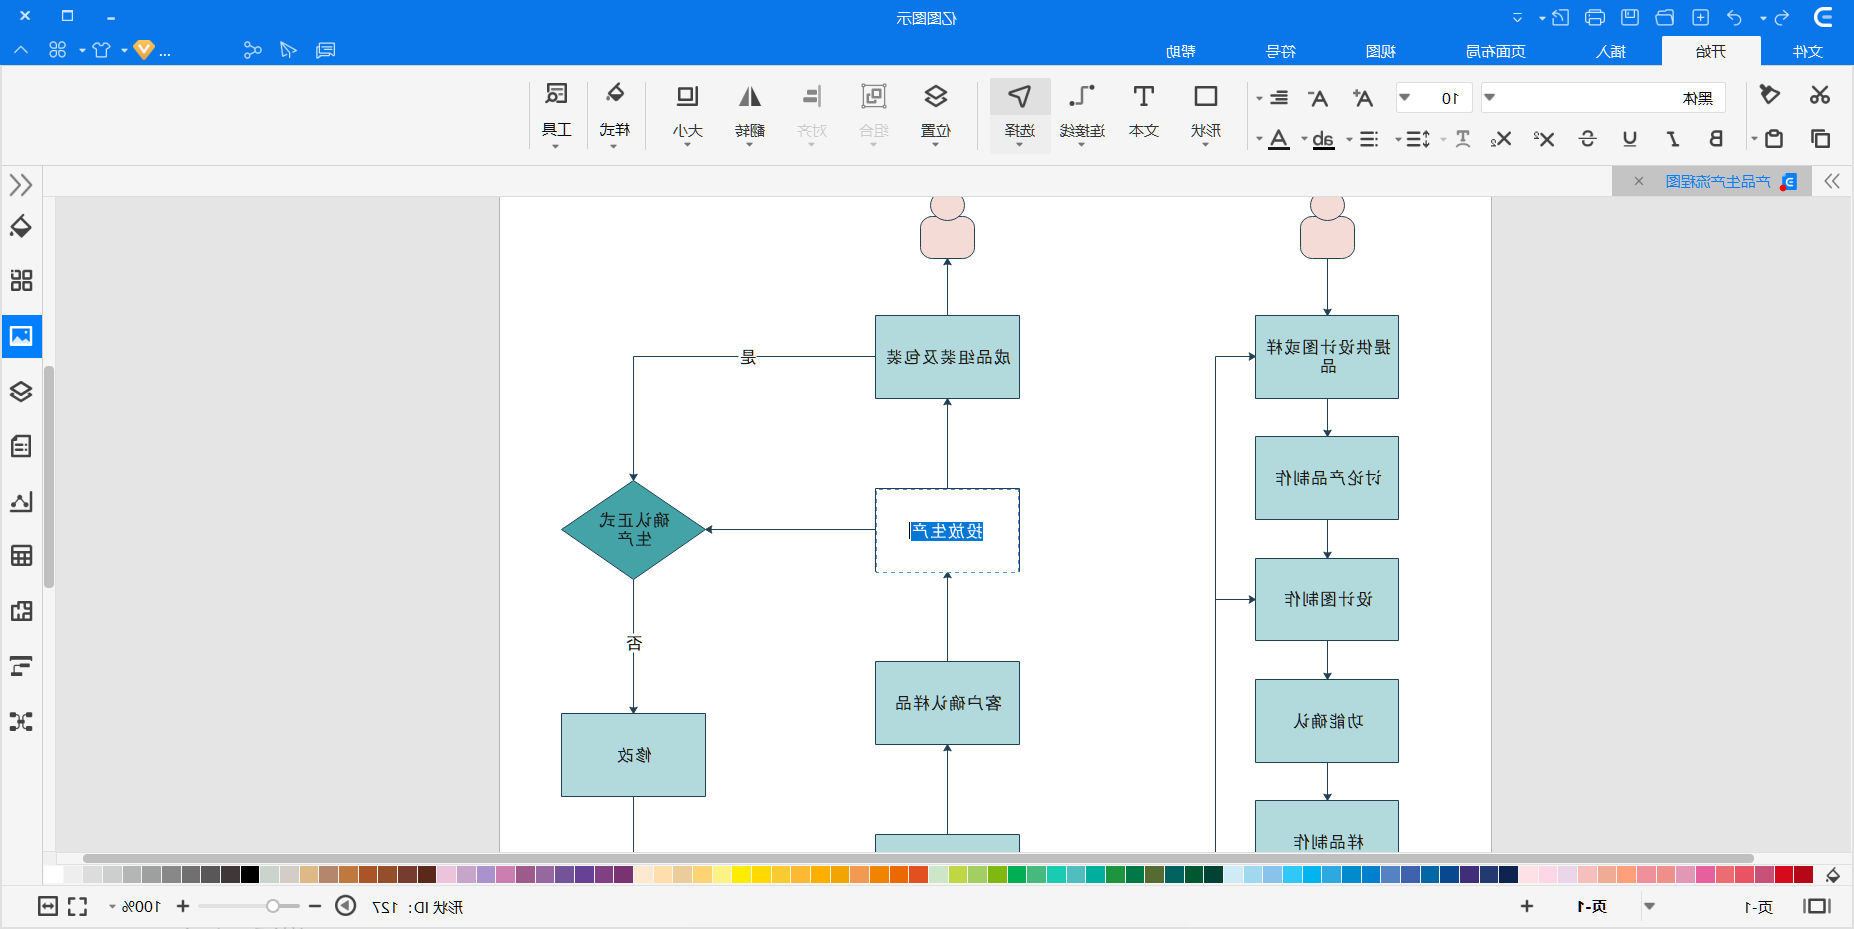
Task: Open the page list dropdown arrow in the status bar
Action: coord(1650,907)
